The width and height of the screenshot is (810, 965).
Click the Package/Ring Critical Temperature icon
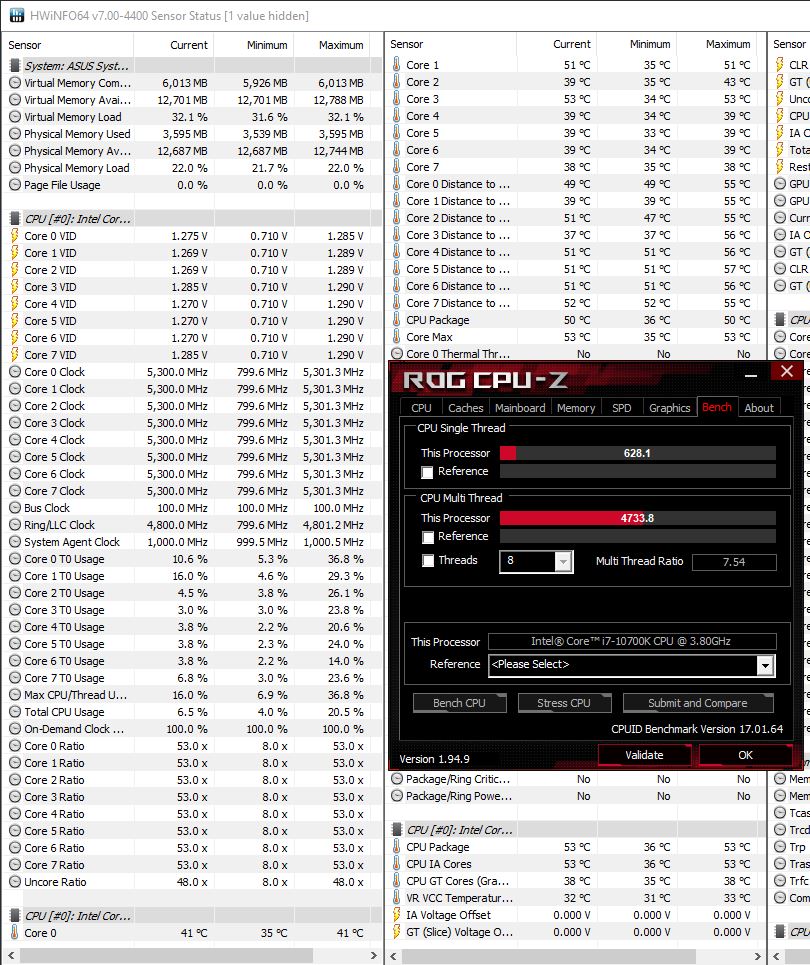coord(397,779)
